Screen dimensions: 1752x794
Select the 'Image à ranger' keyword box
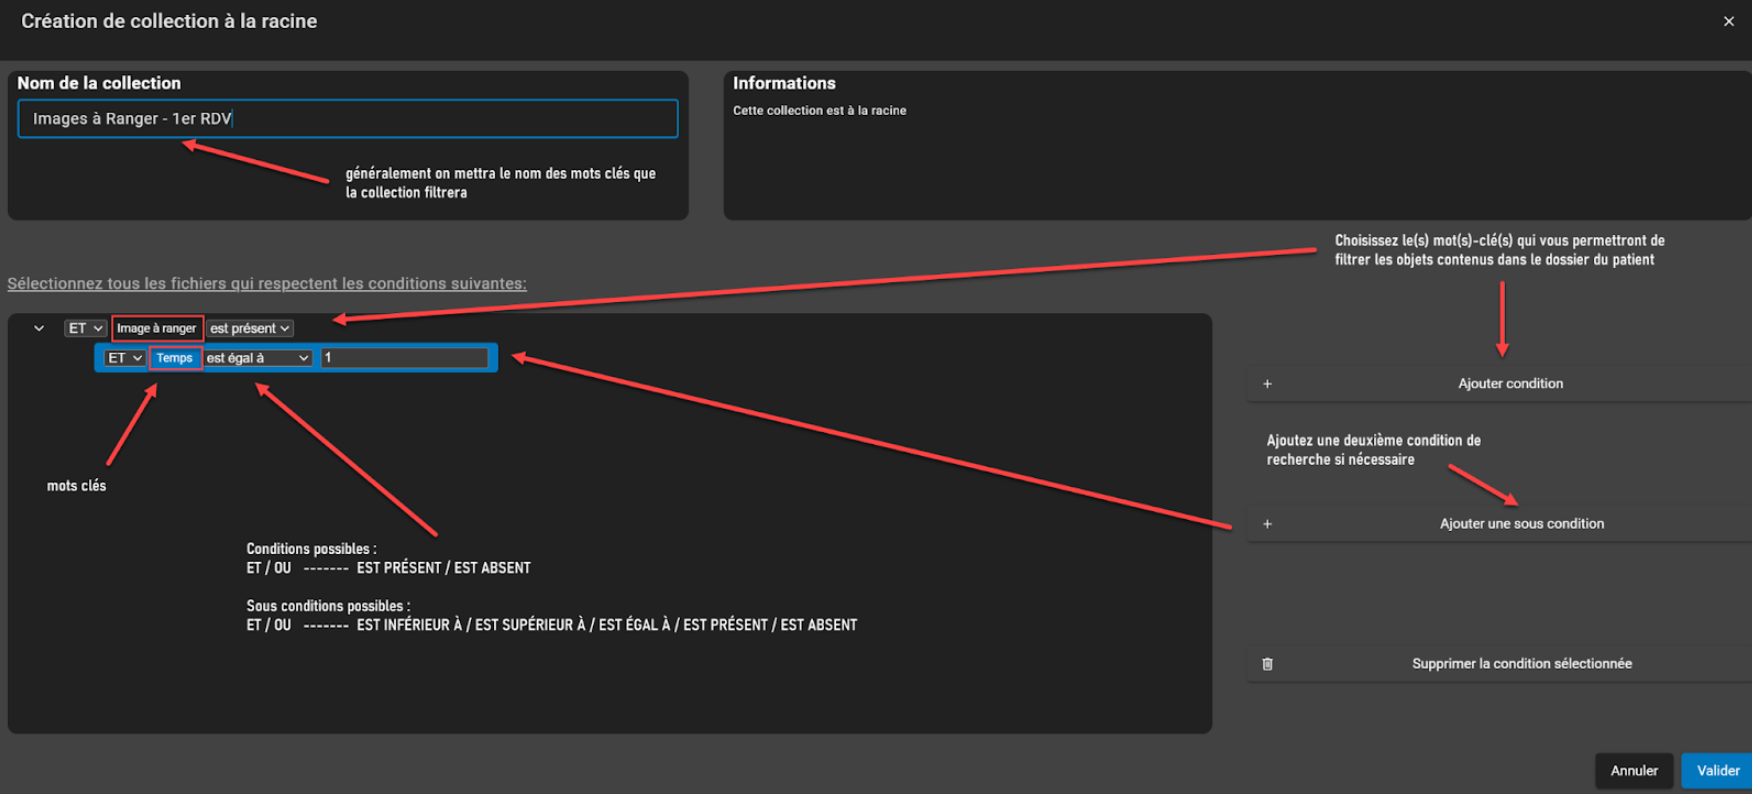coord(156,328)
